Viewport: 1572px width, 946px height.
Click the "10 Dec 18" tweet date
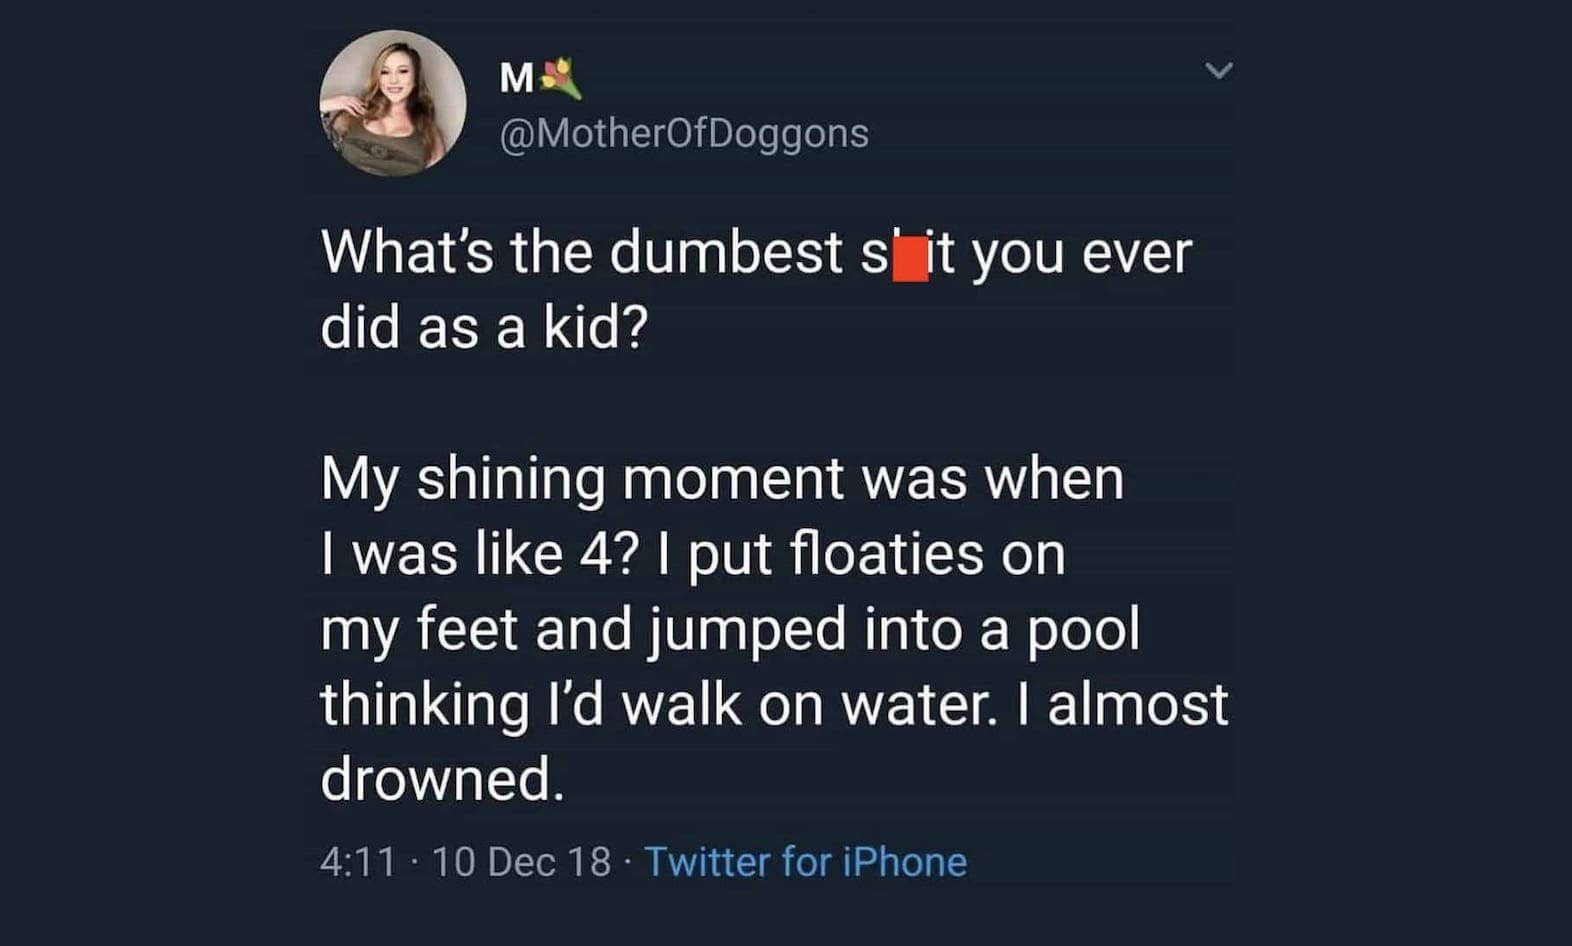(x=521, y=862)
